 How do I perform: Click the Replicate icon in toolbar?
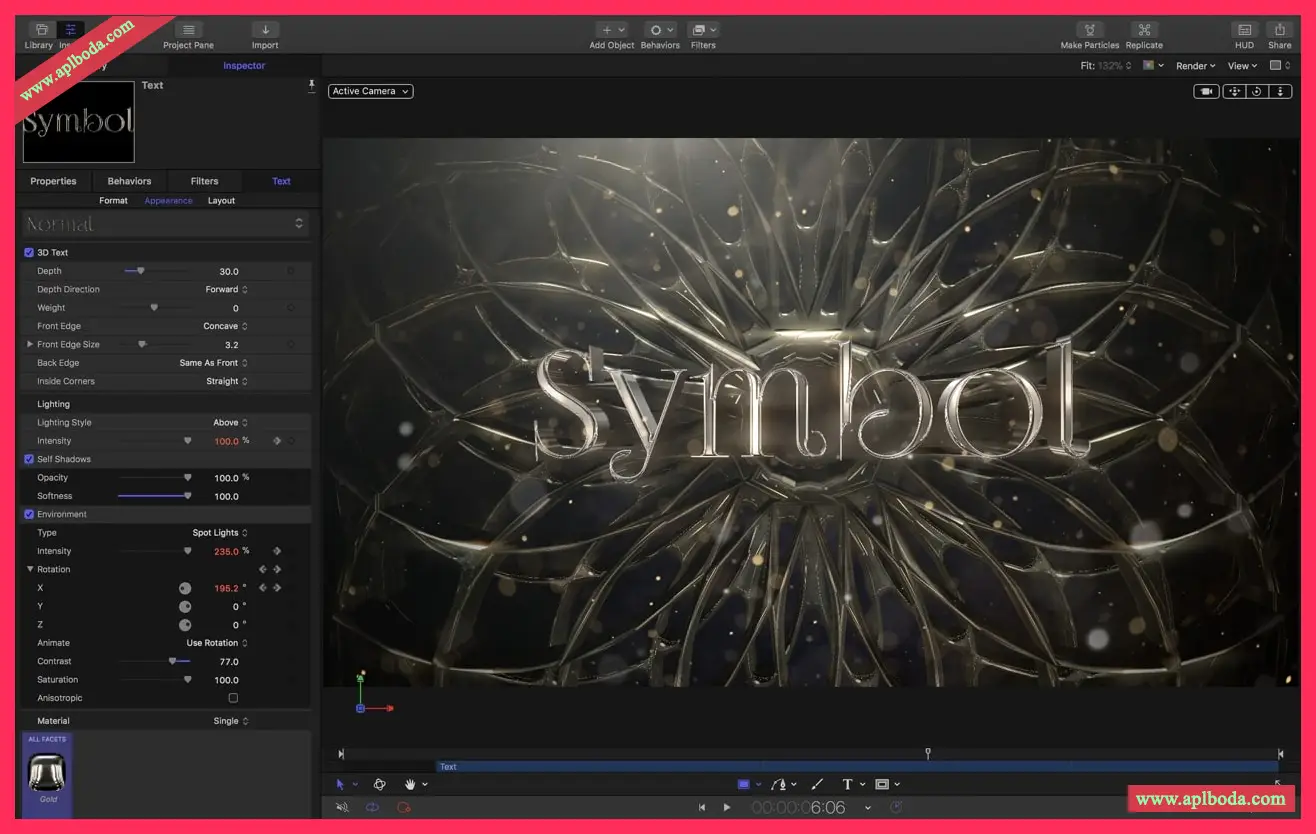coord(1144,30)
